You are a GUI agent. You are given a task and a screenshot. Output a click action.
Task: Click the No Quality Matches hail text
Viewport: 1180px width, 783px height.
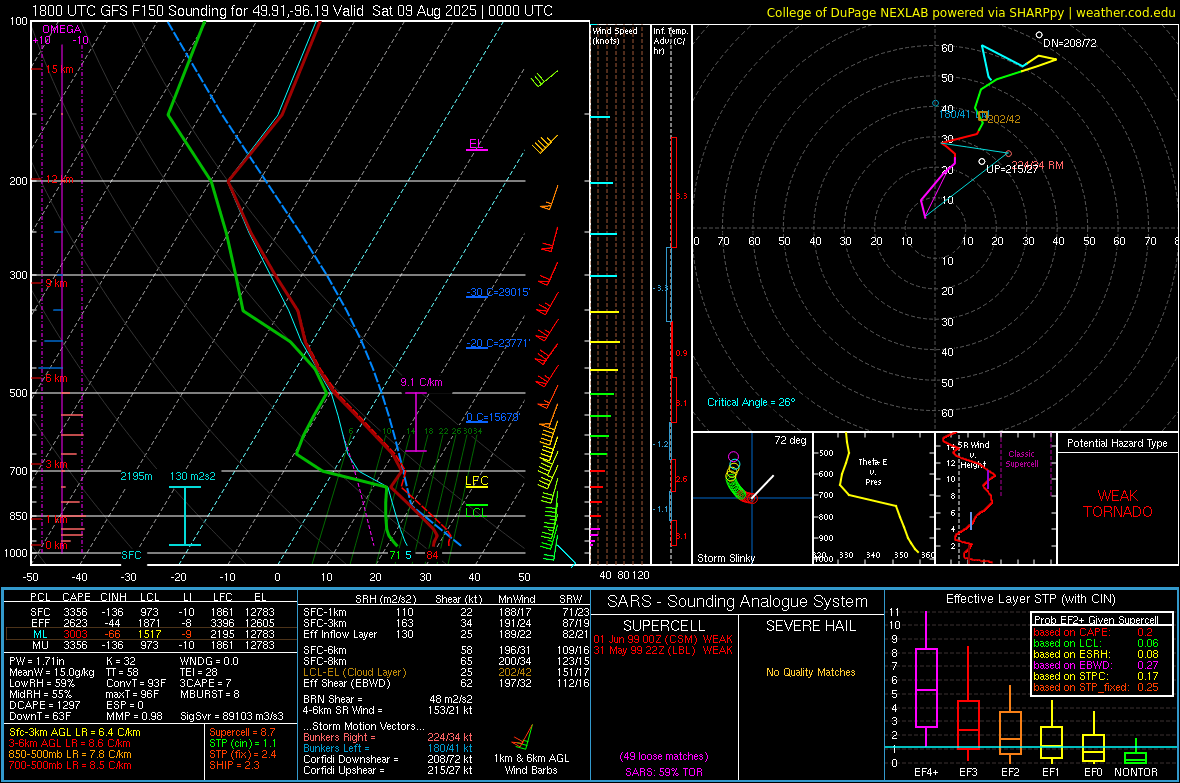point(810,672)
